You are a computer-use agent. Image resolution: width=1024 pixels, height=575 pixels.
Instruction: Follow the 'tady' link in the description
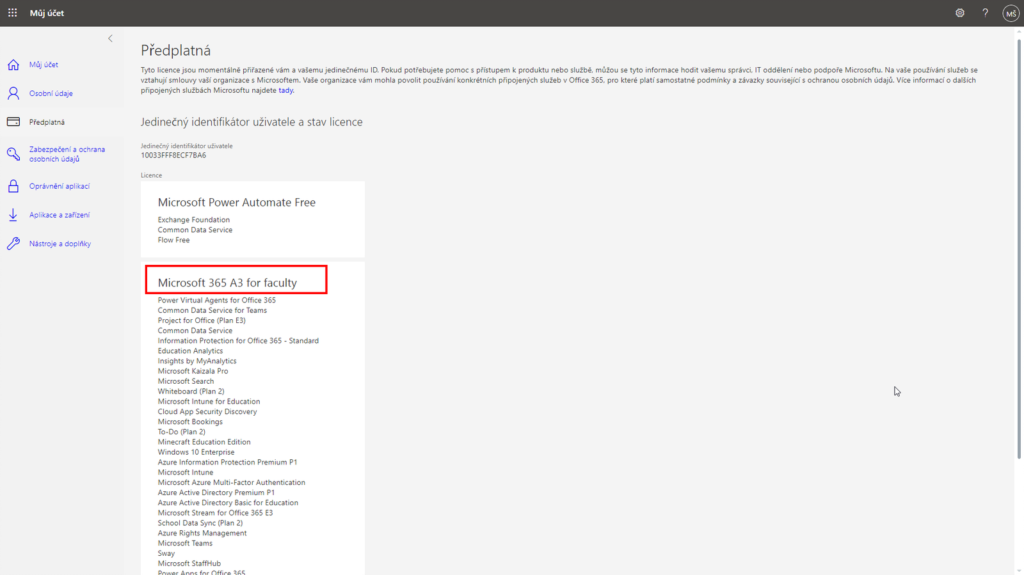click(285, 90)
